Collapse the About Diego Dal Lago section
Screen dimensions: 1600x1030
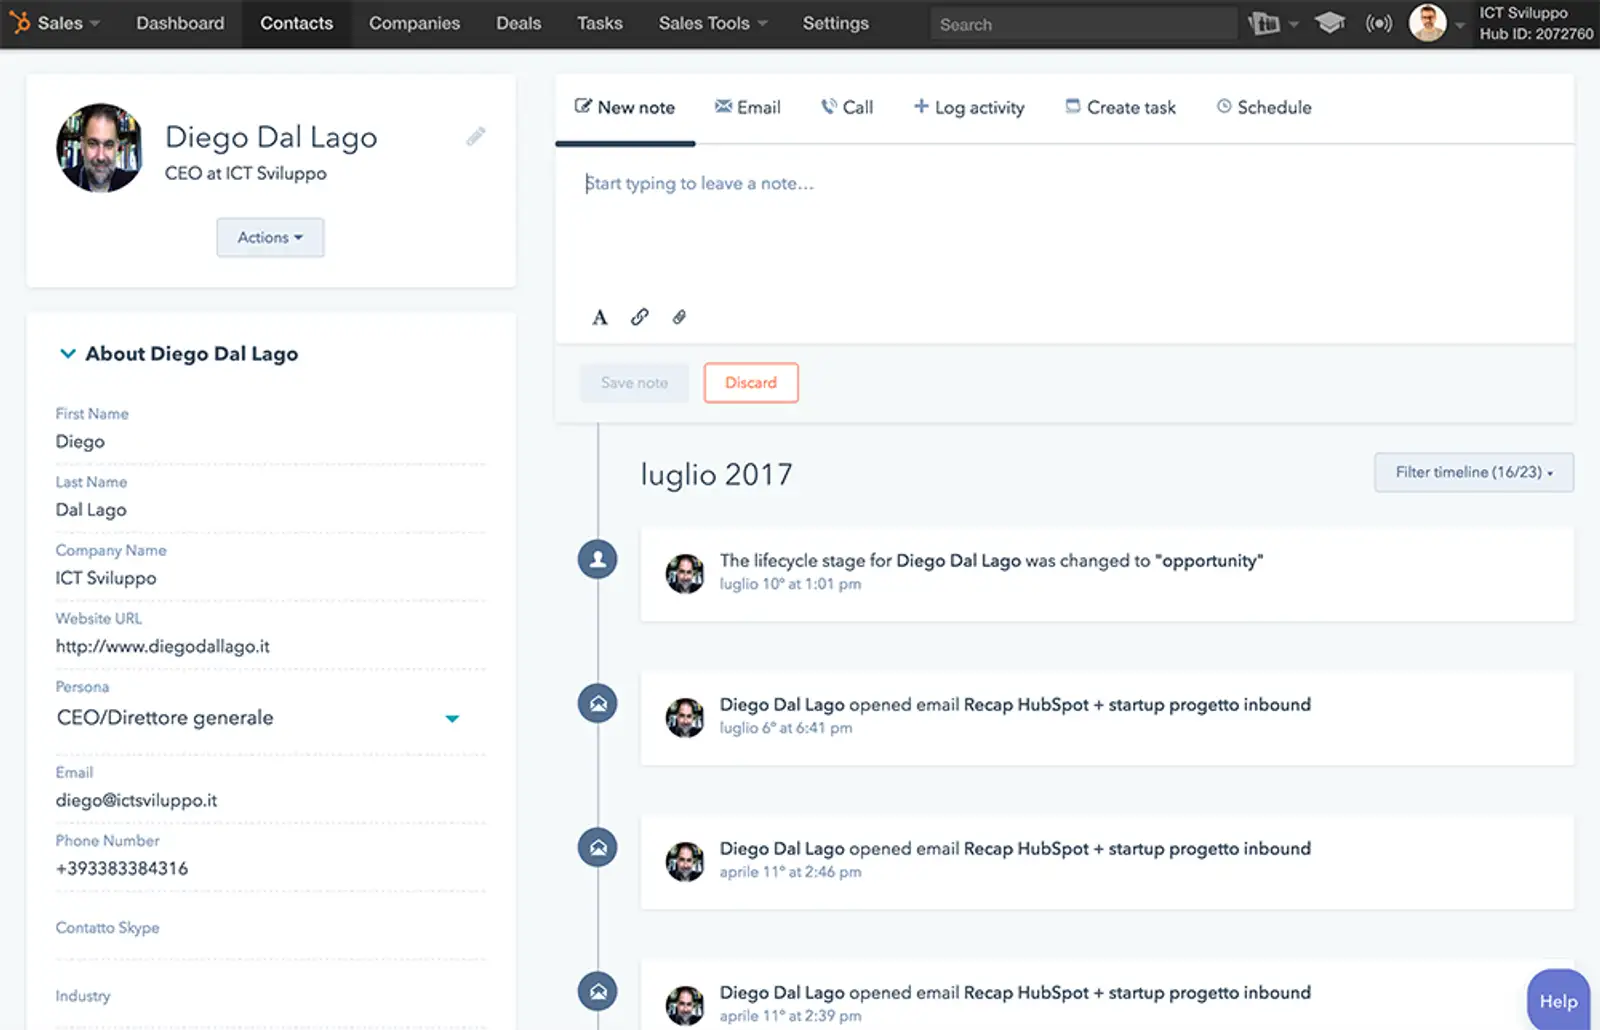pyautogui.click(x=67, y=353)
